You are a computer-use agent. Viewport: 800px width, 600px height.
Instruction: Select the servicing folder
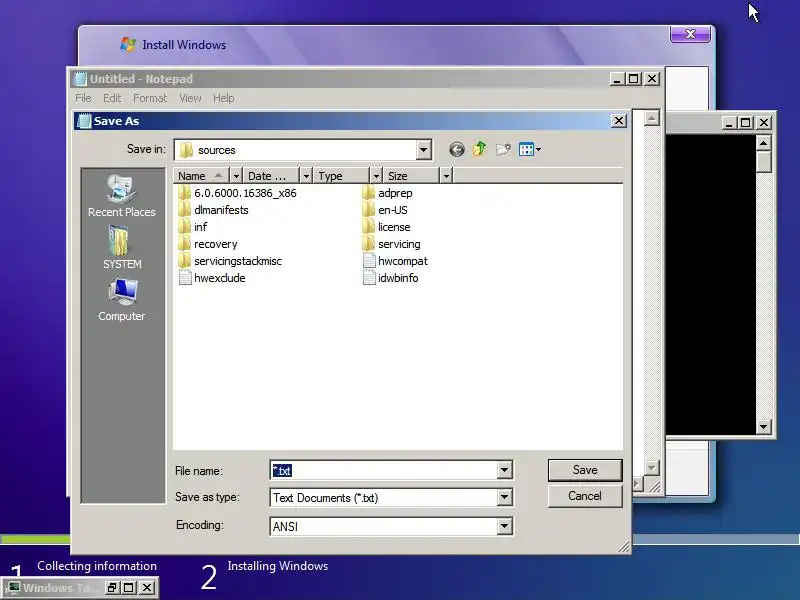point(391,244)
